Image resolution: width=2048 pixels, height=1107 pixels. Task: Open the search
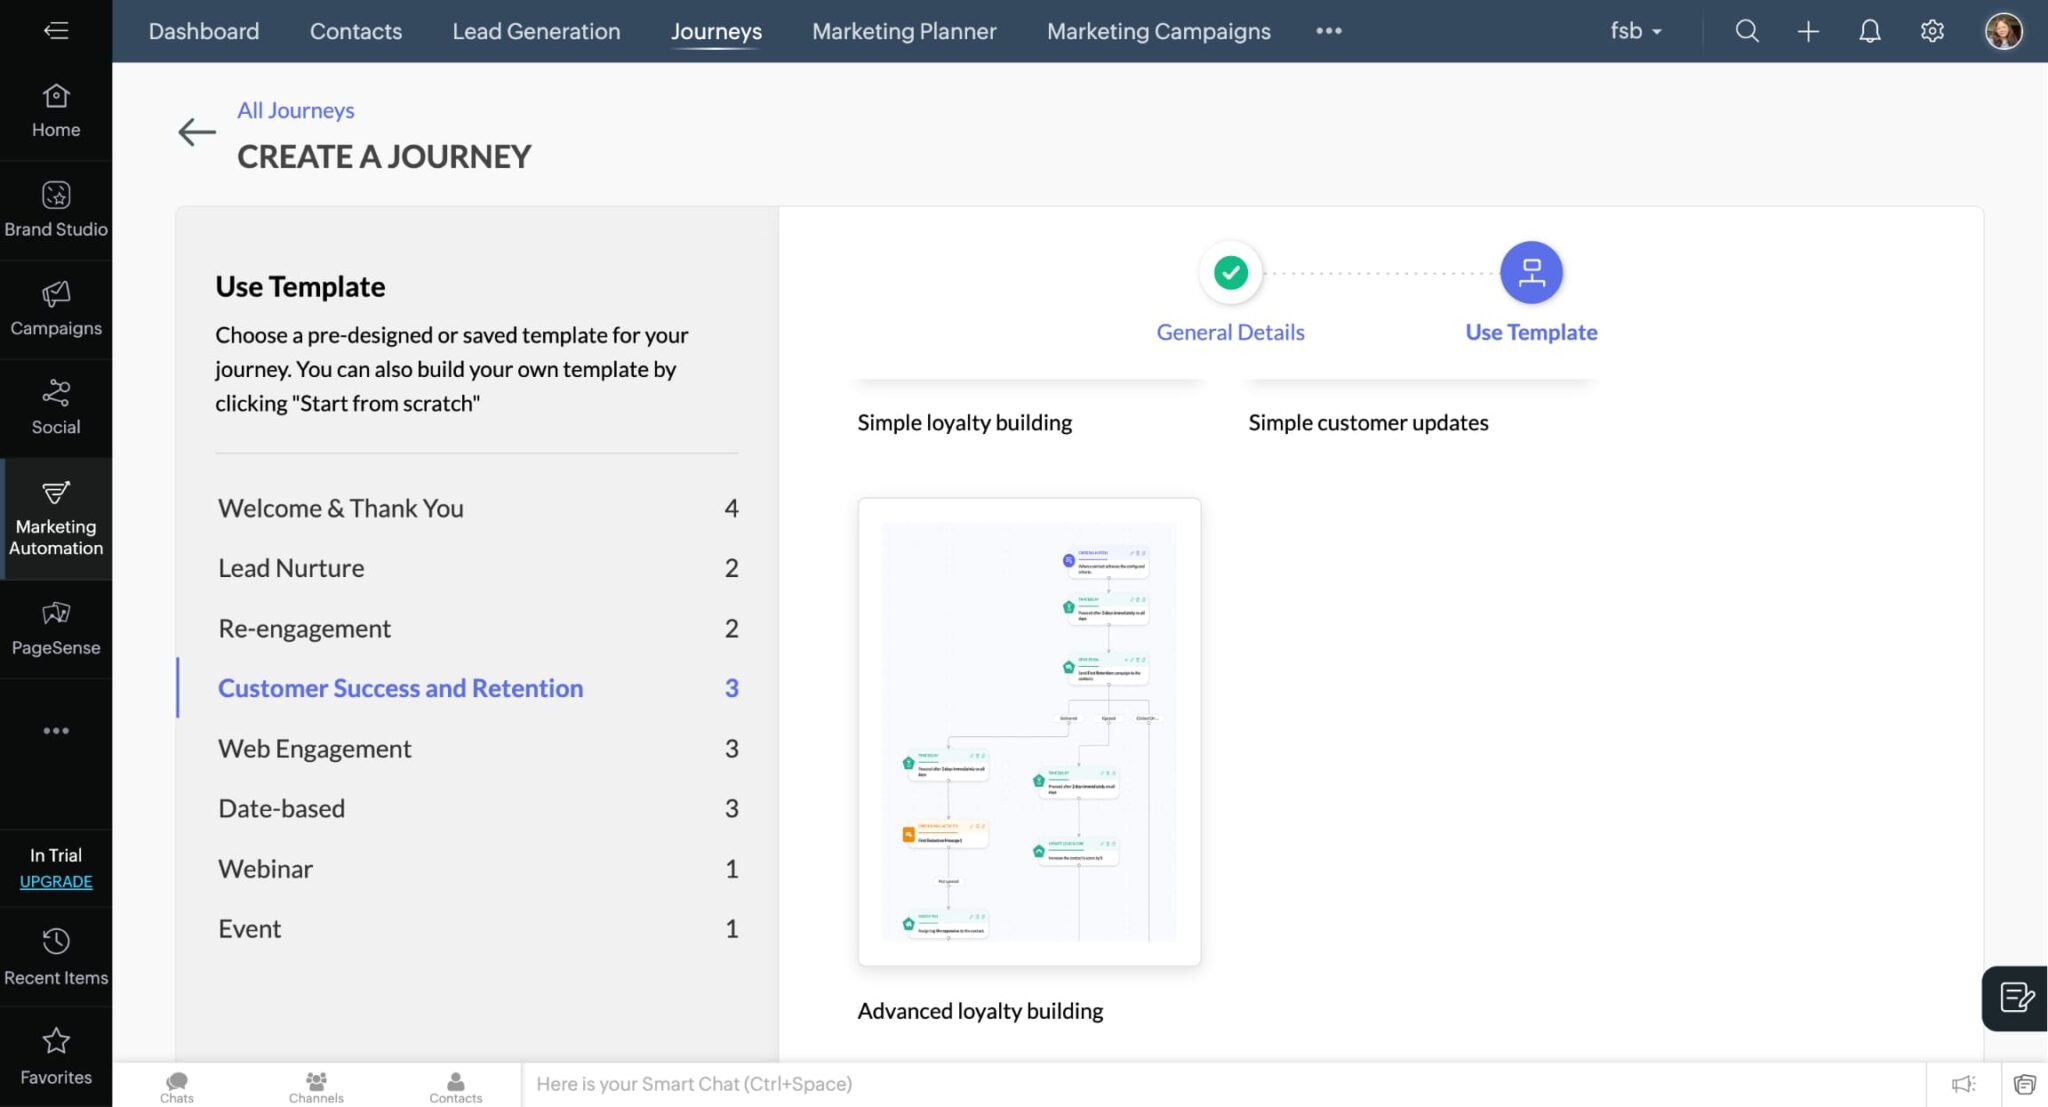[x=1747, y=31]
